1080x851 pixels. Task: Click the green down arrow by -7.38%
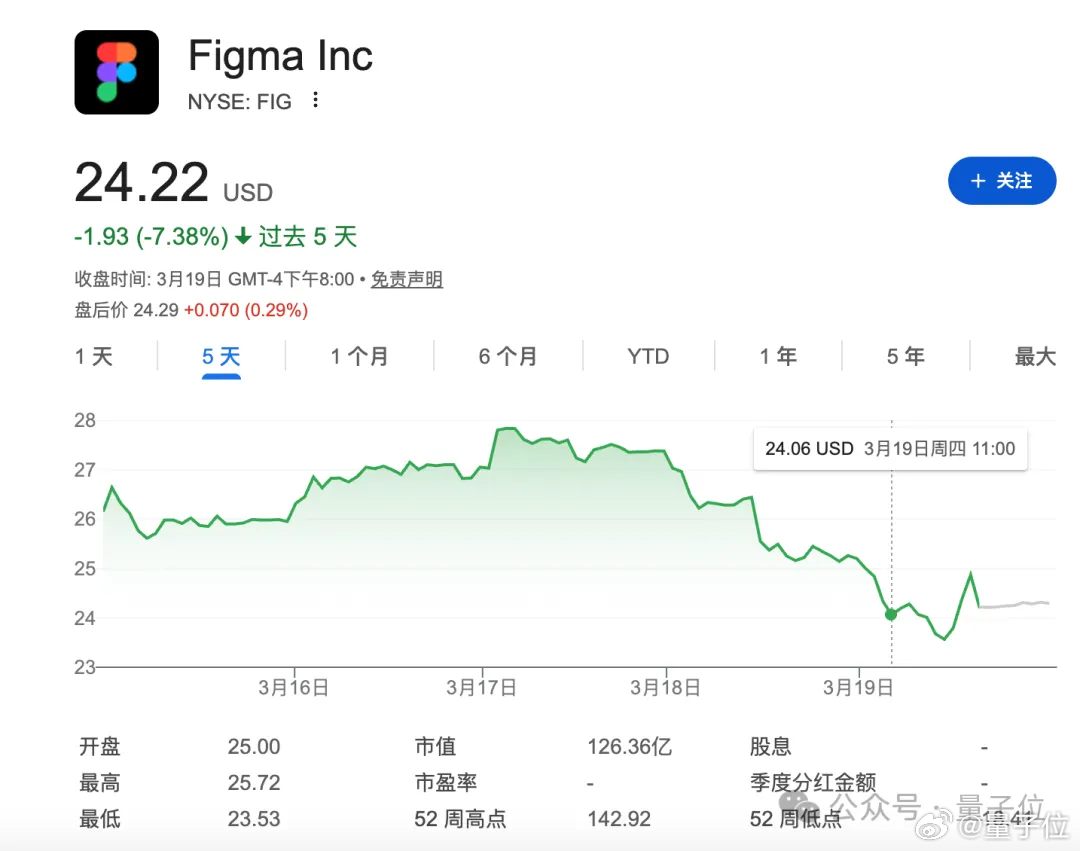click(x=243, y=237)
